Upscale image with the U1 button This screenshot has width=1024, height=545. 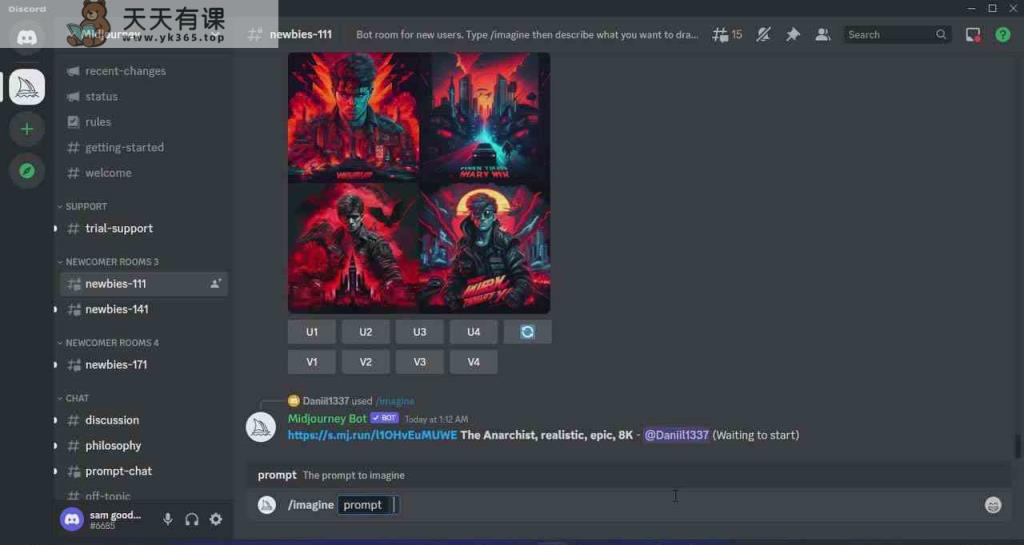tap(312, 332)
